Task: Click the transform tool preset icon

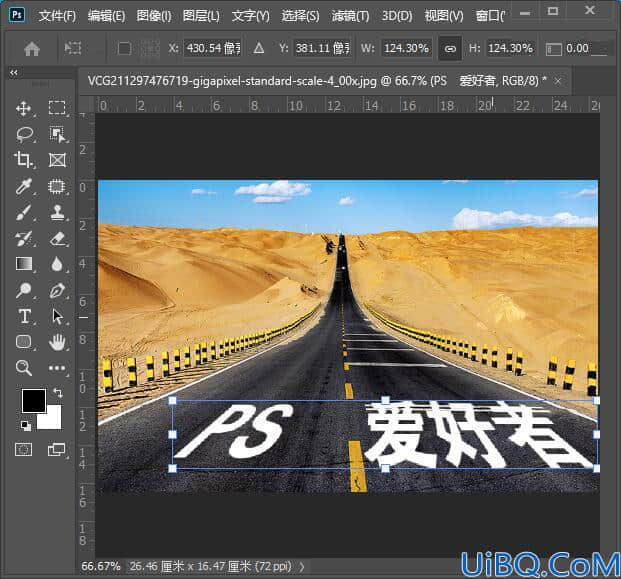Action: point(73,48)
